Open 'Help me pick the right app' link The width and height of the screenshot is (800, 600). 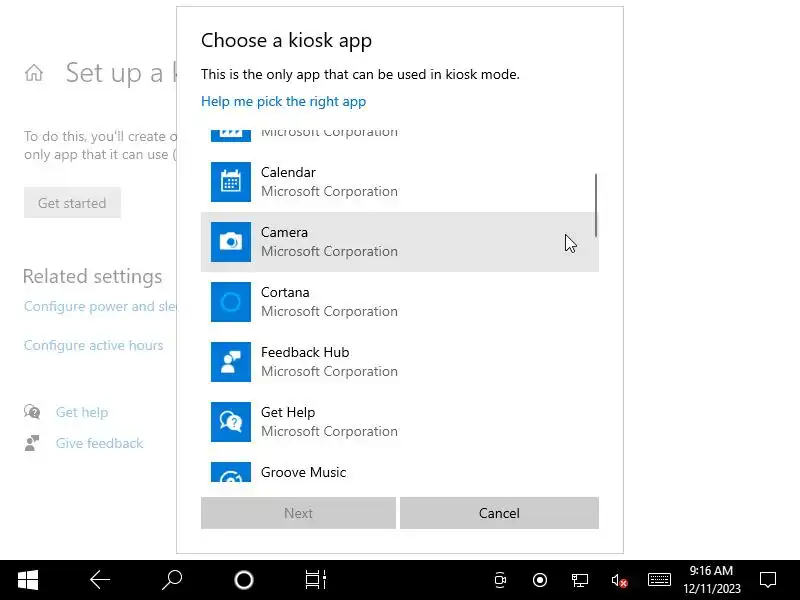point(283,102)
